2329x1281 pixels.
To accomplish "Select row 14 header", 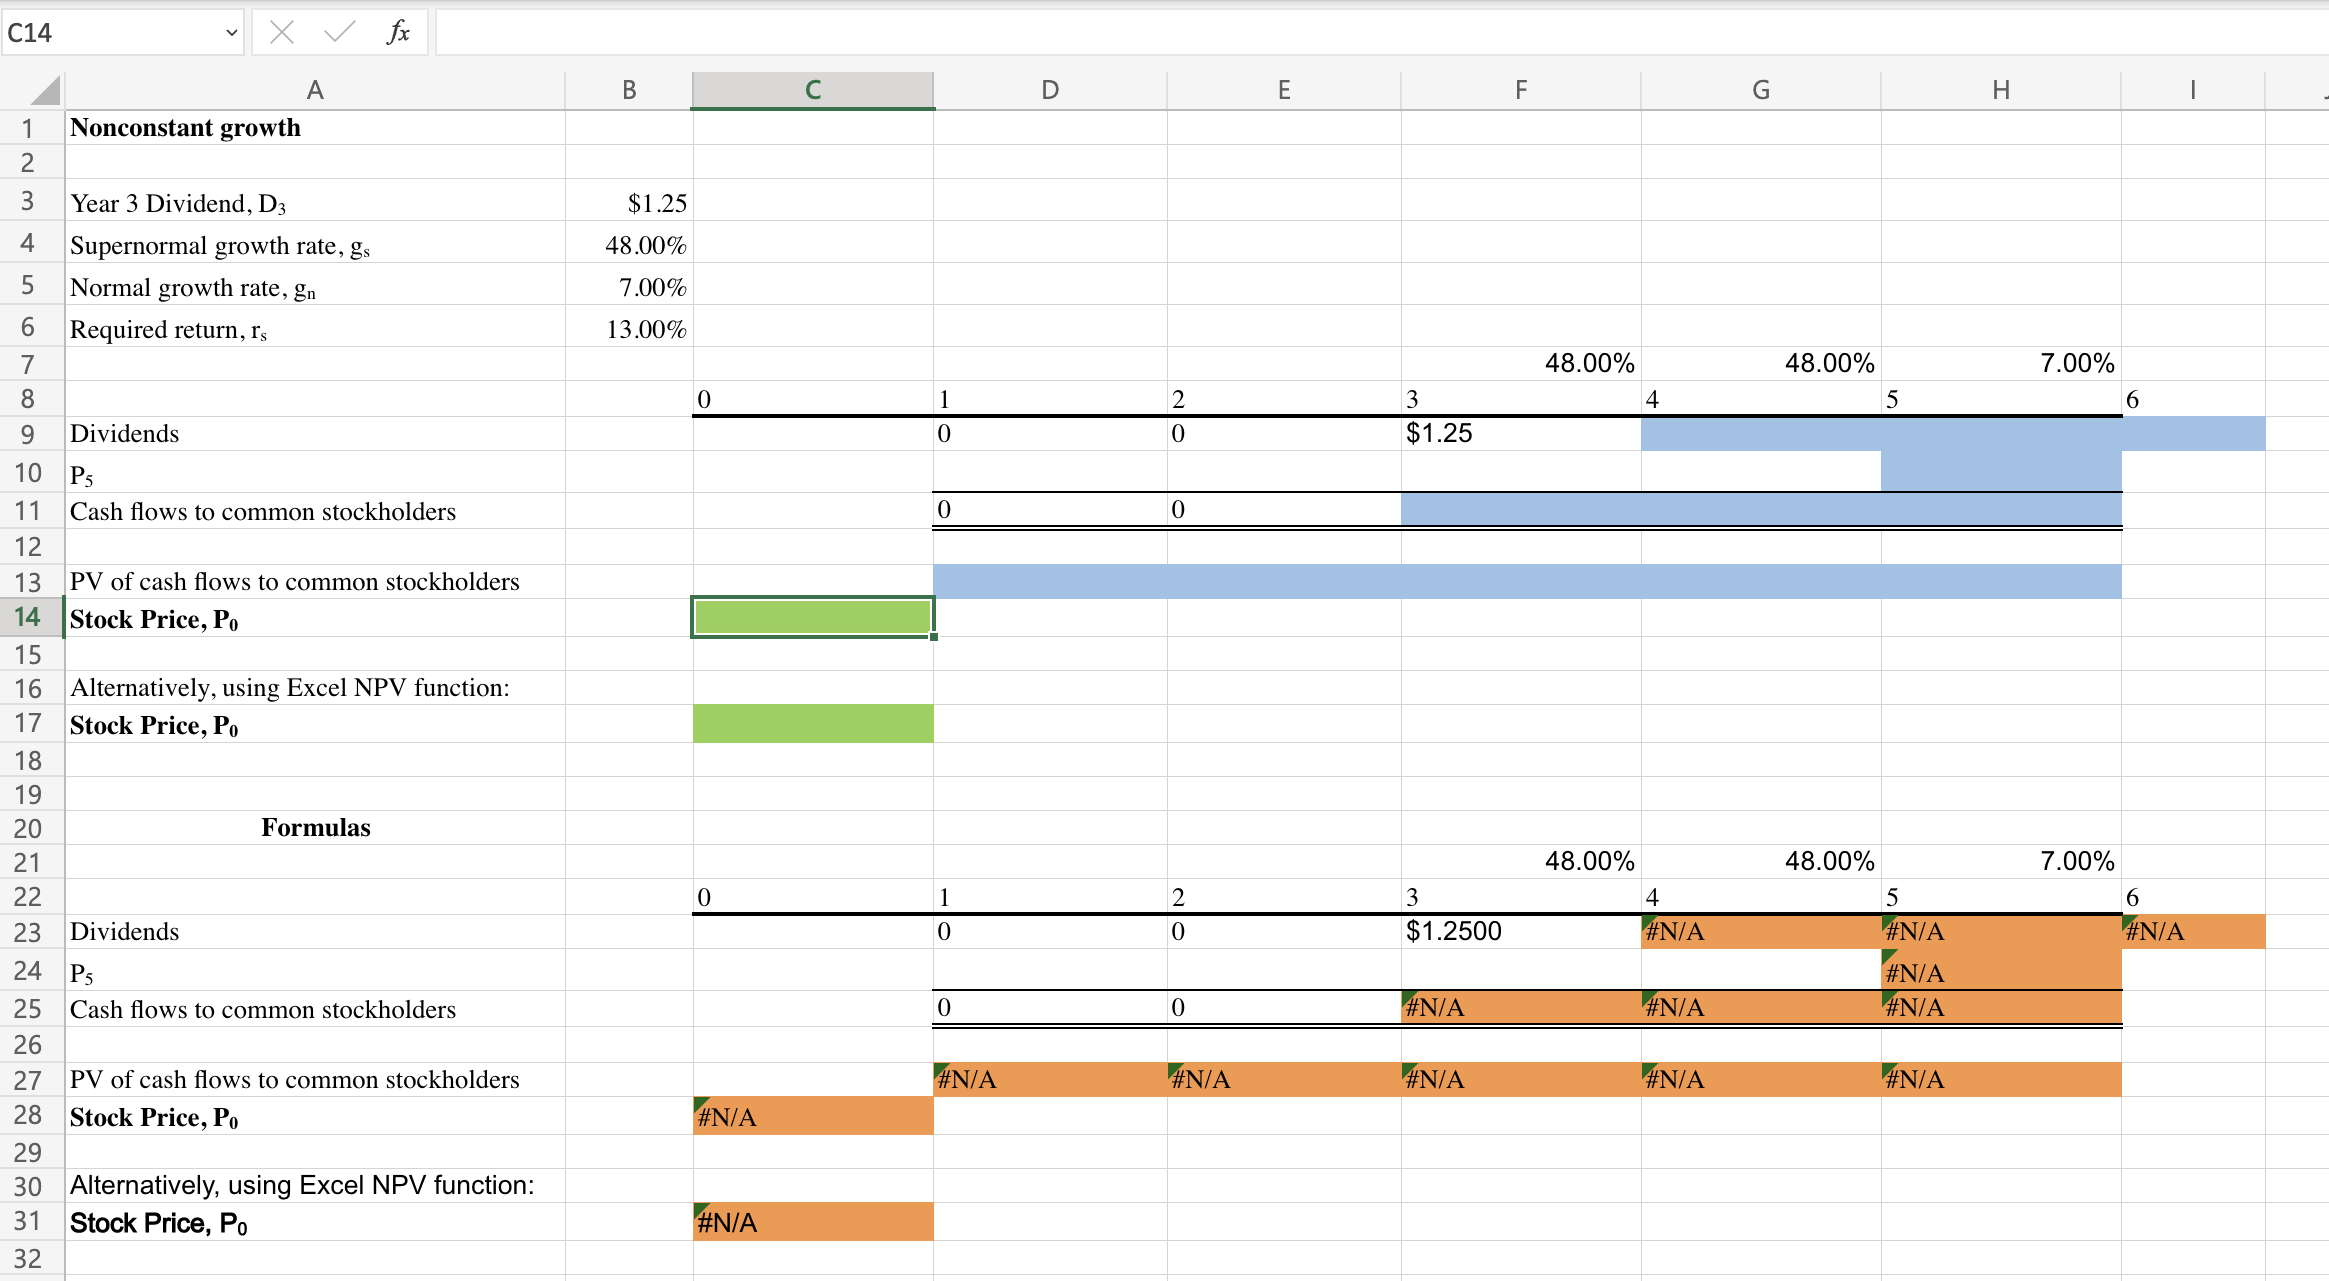I will 28,617.
